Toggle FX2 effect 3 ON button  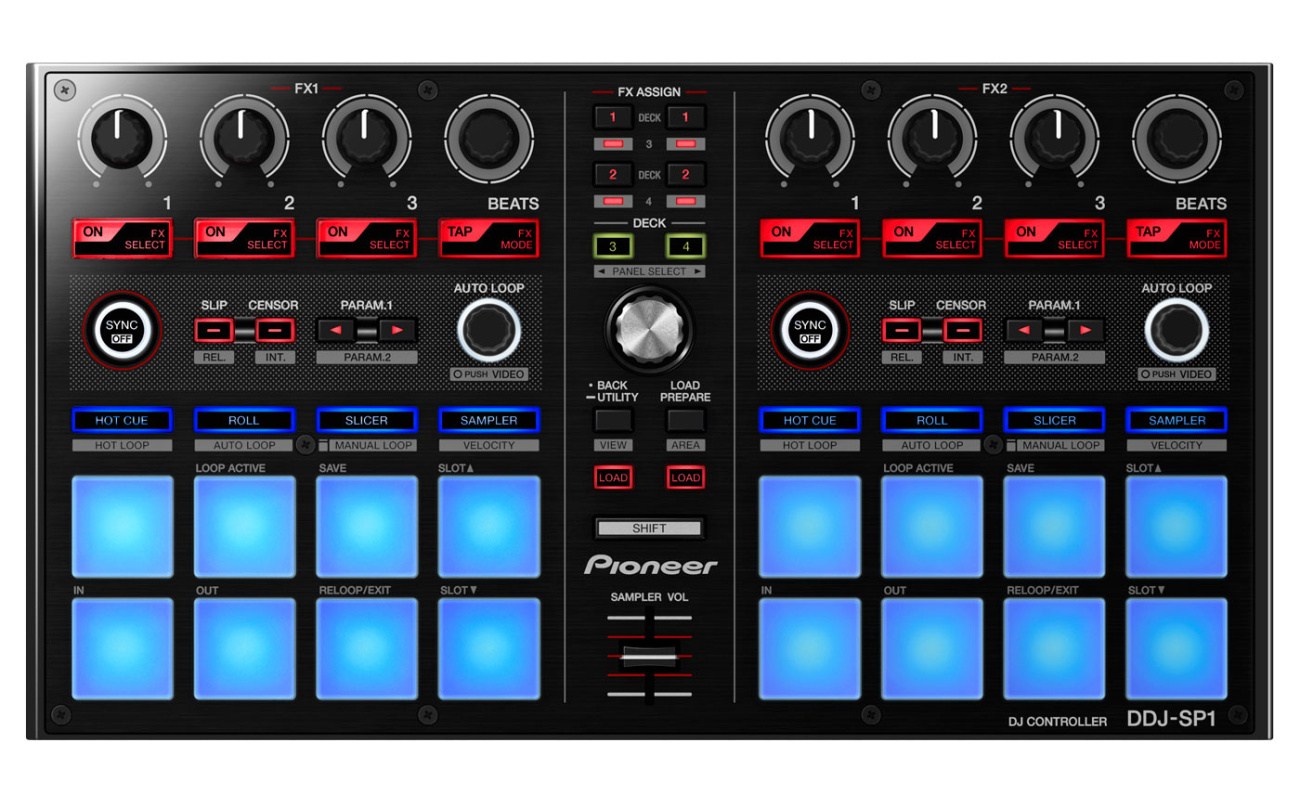(1054, 238)
